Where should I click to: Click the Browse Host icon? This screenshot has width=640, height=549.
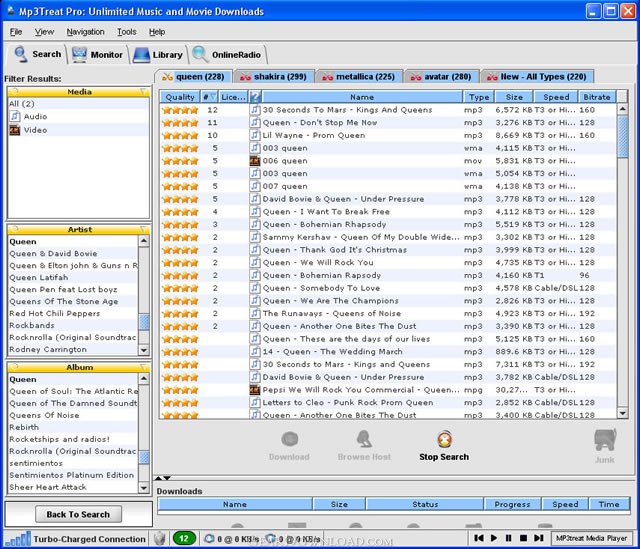point(364,440)
